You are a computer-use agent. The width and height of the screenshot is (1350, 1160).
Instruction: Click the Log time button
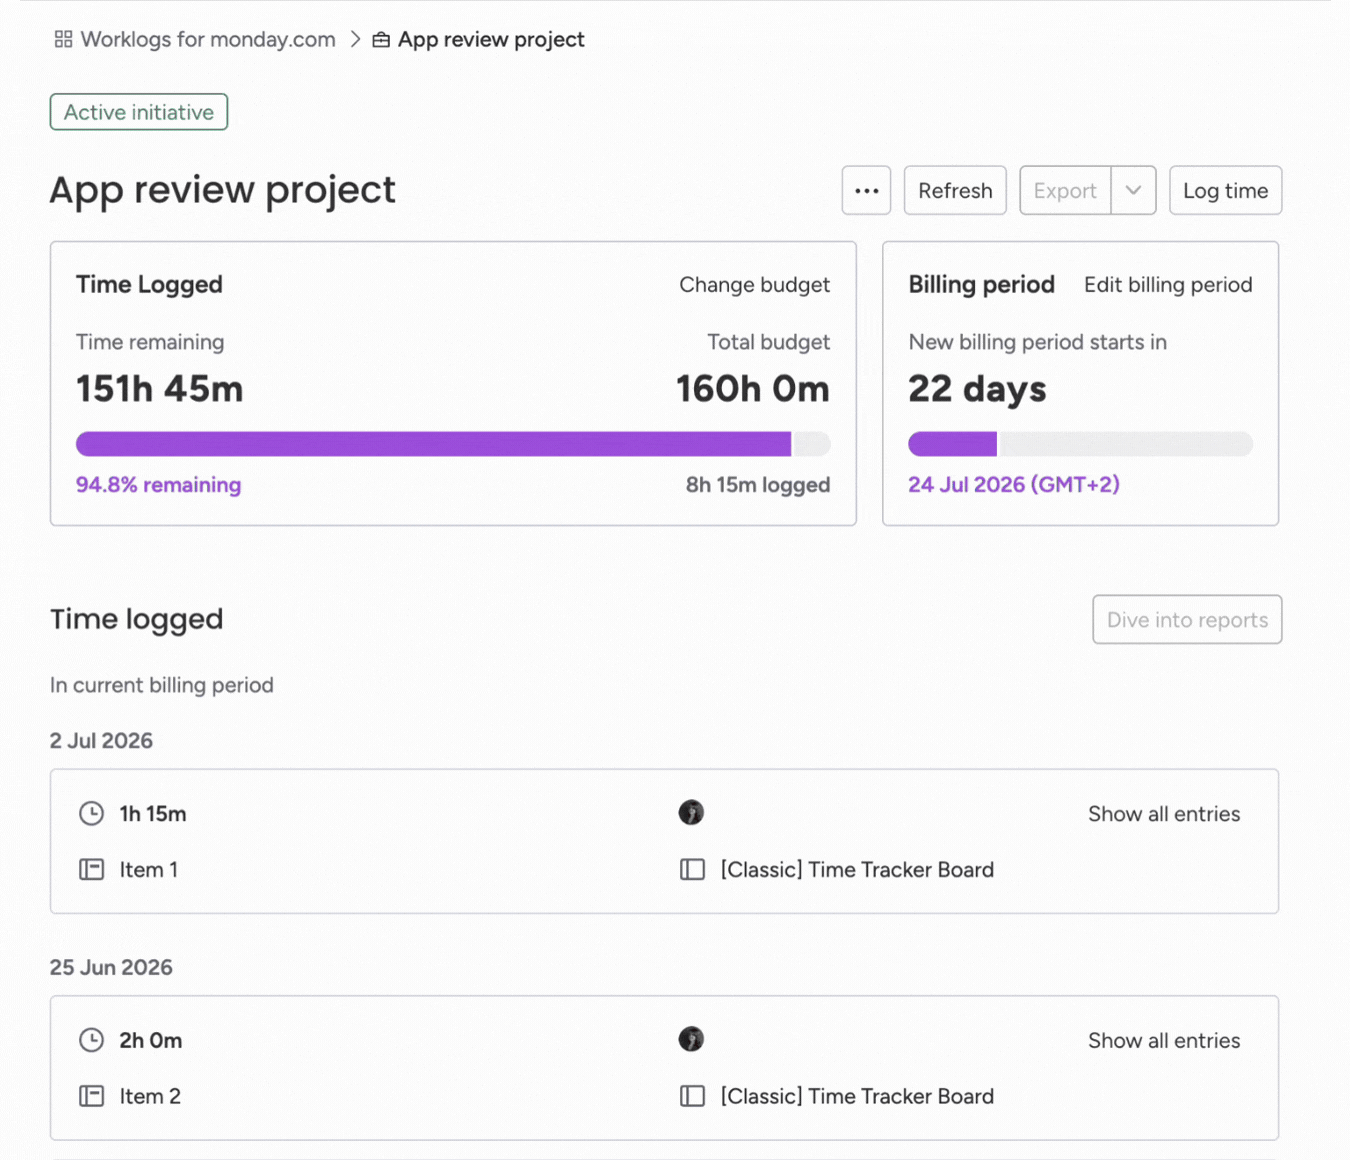coord(1225,190)
